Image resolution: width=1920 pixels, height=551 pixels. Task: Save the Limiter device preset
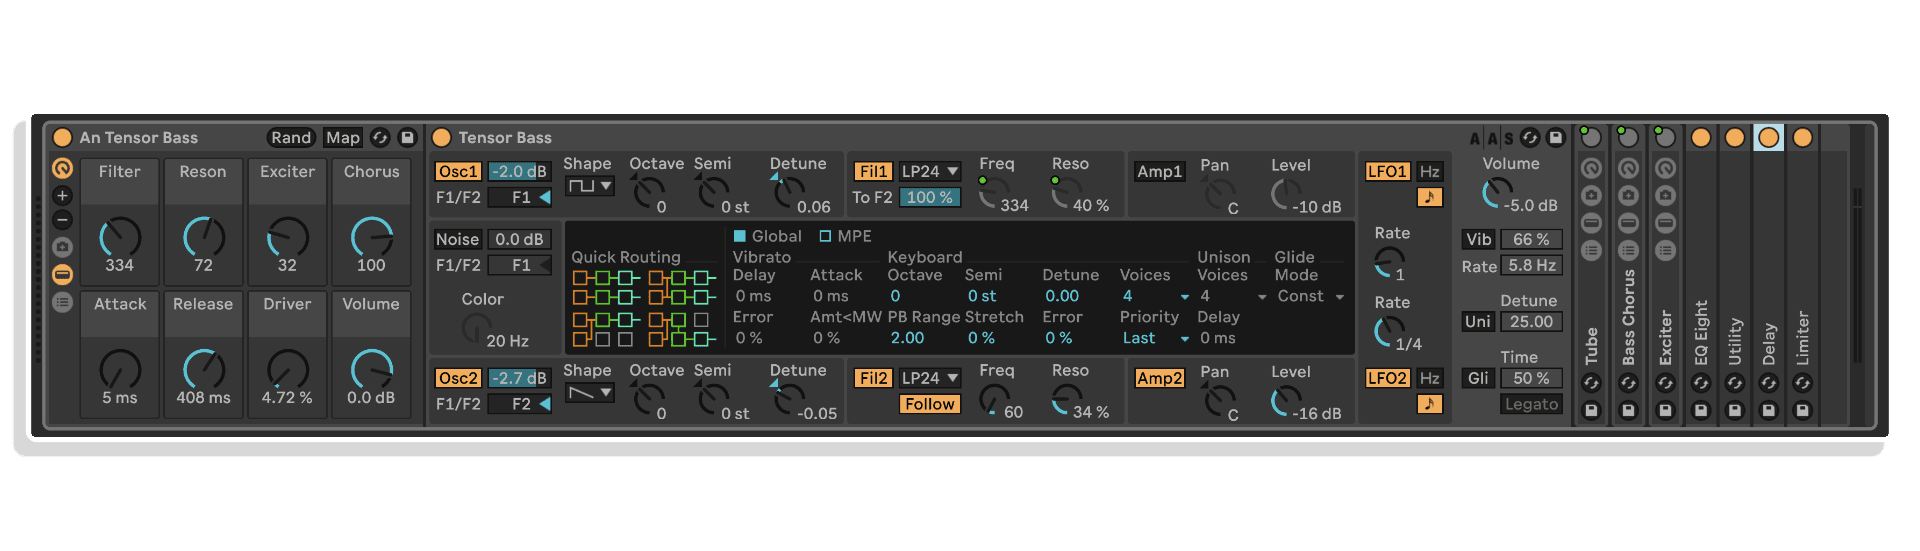1802,410
